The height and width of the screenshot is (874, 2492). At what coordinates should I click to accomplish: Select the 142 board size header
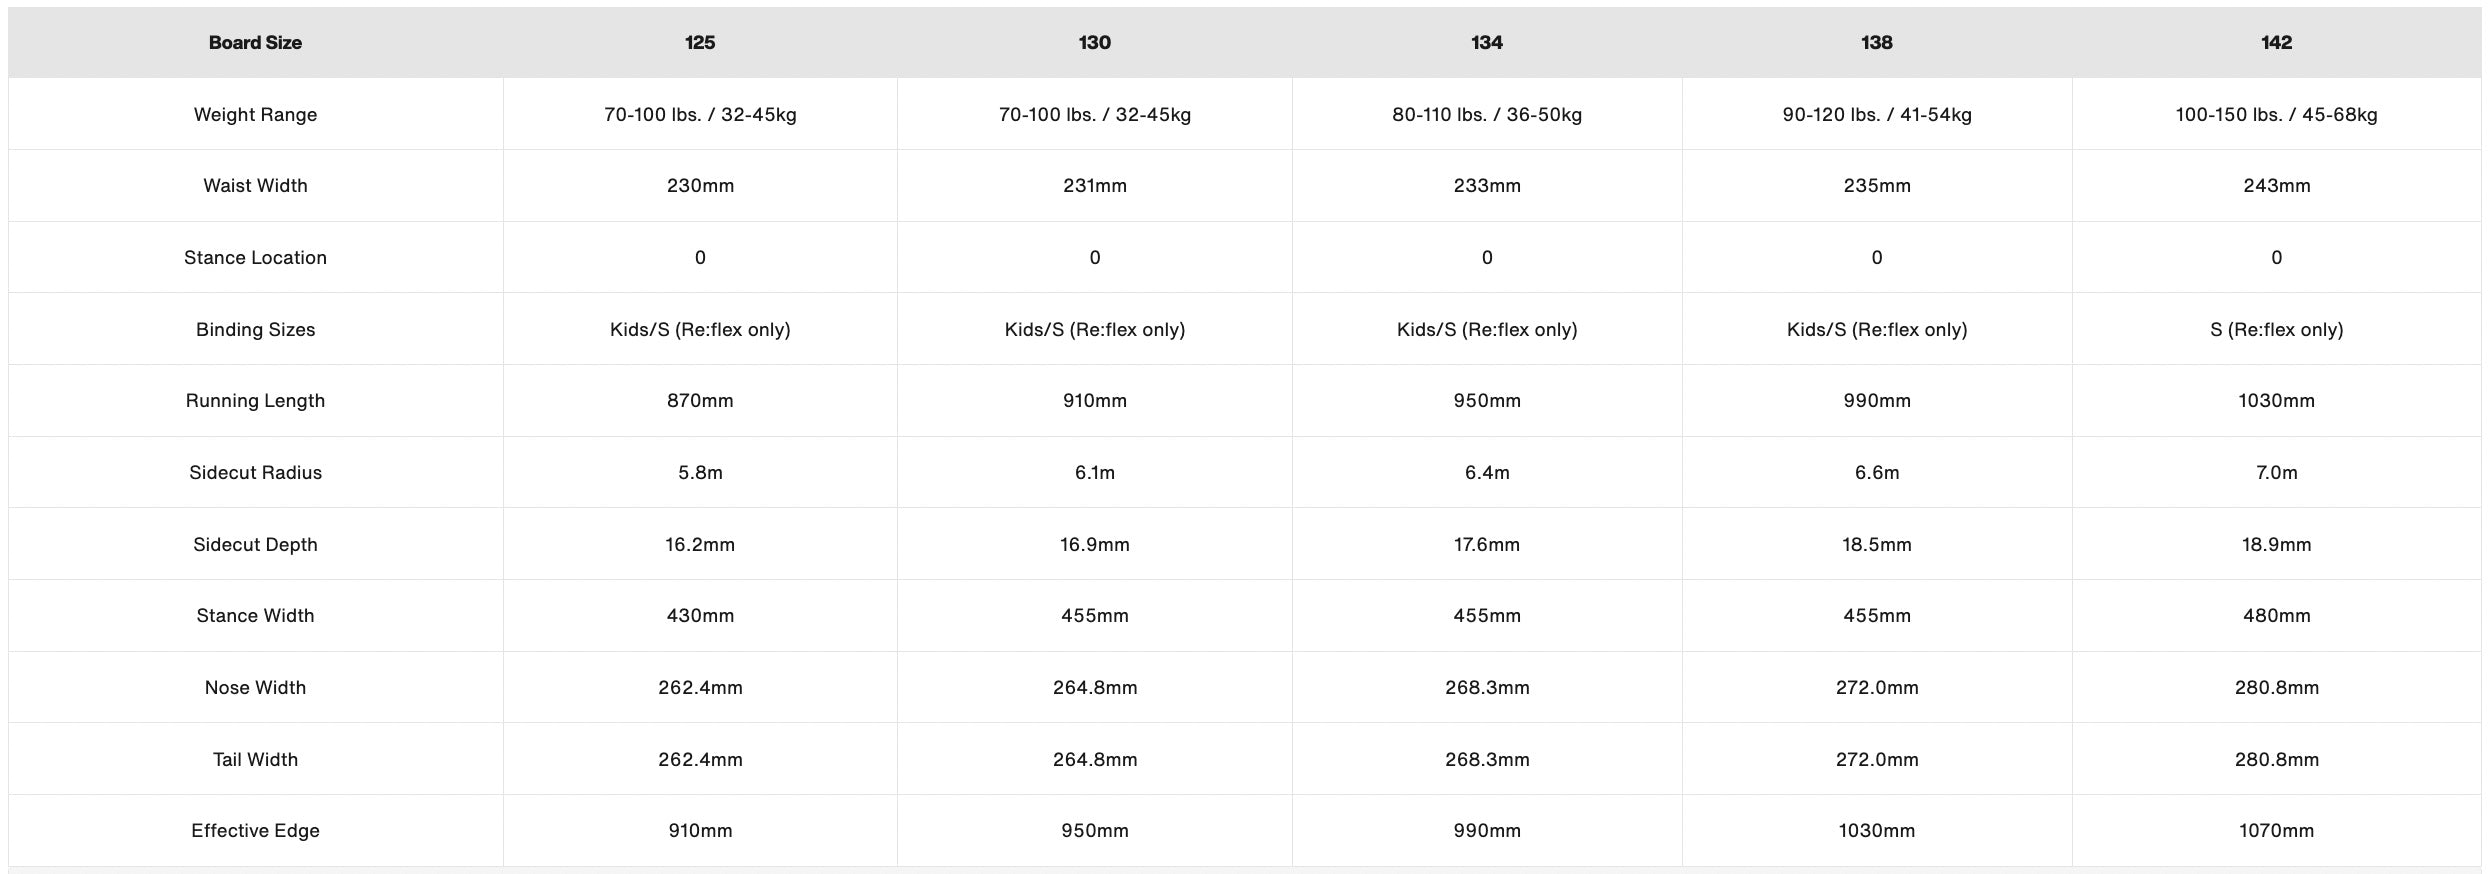tap(2276, 43)
